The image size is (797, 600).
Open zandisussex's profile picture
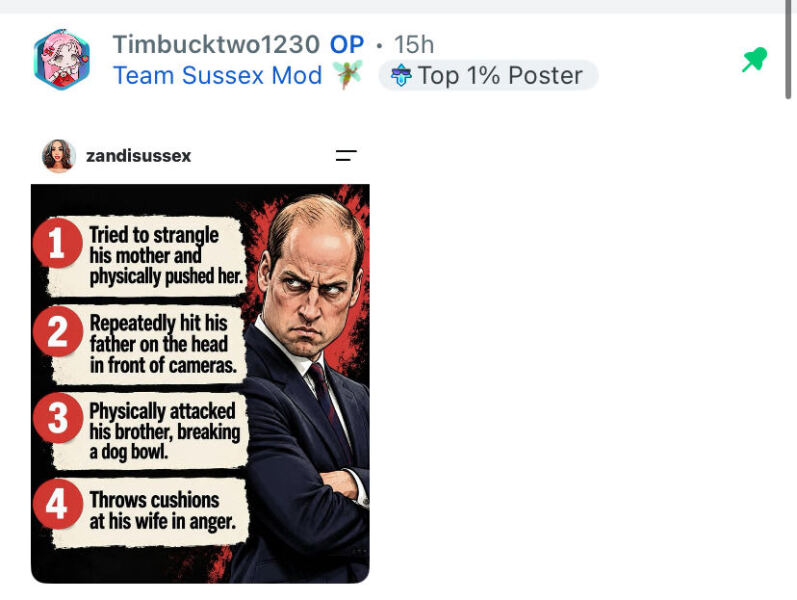pyautogui.click(x=58, y=156)
